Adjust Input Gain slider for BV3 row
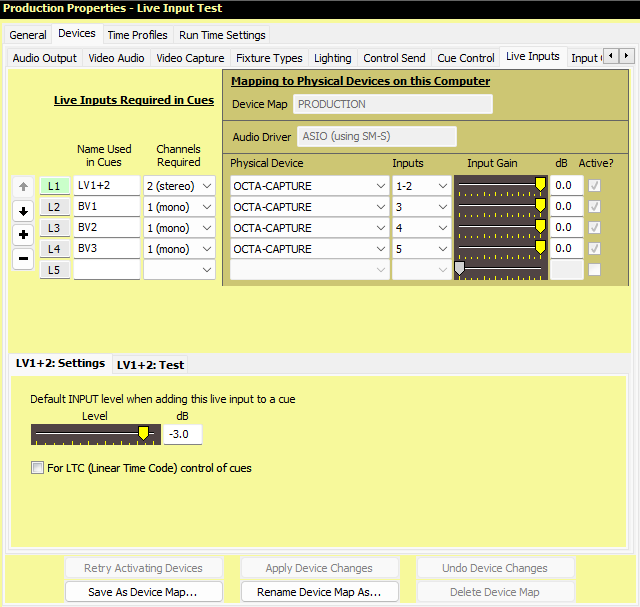640x607 pixels. [x=501, y=249]
